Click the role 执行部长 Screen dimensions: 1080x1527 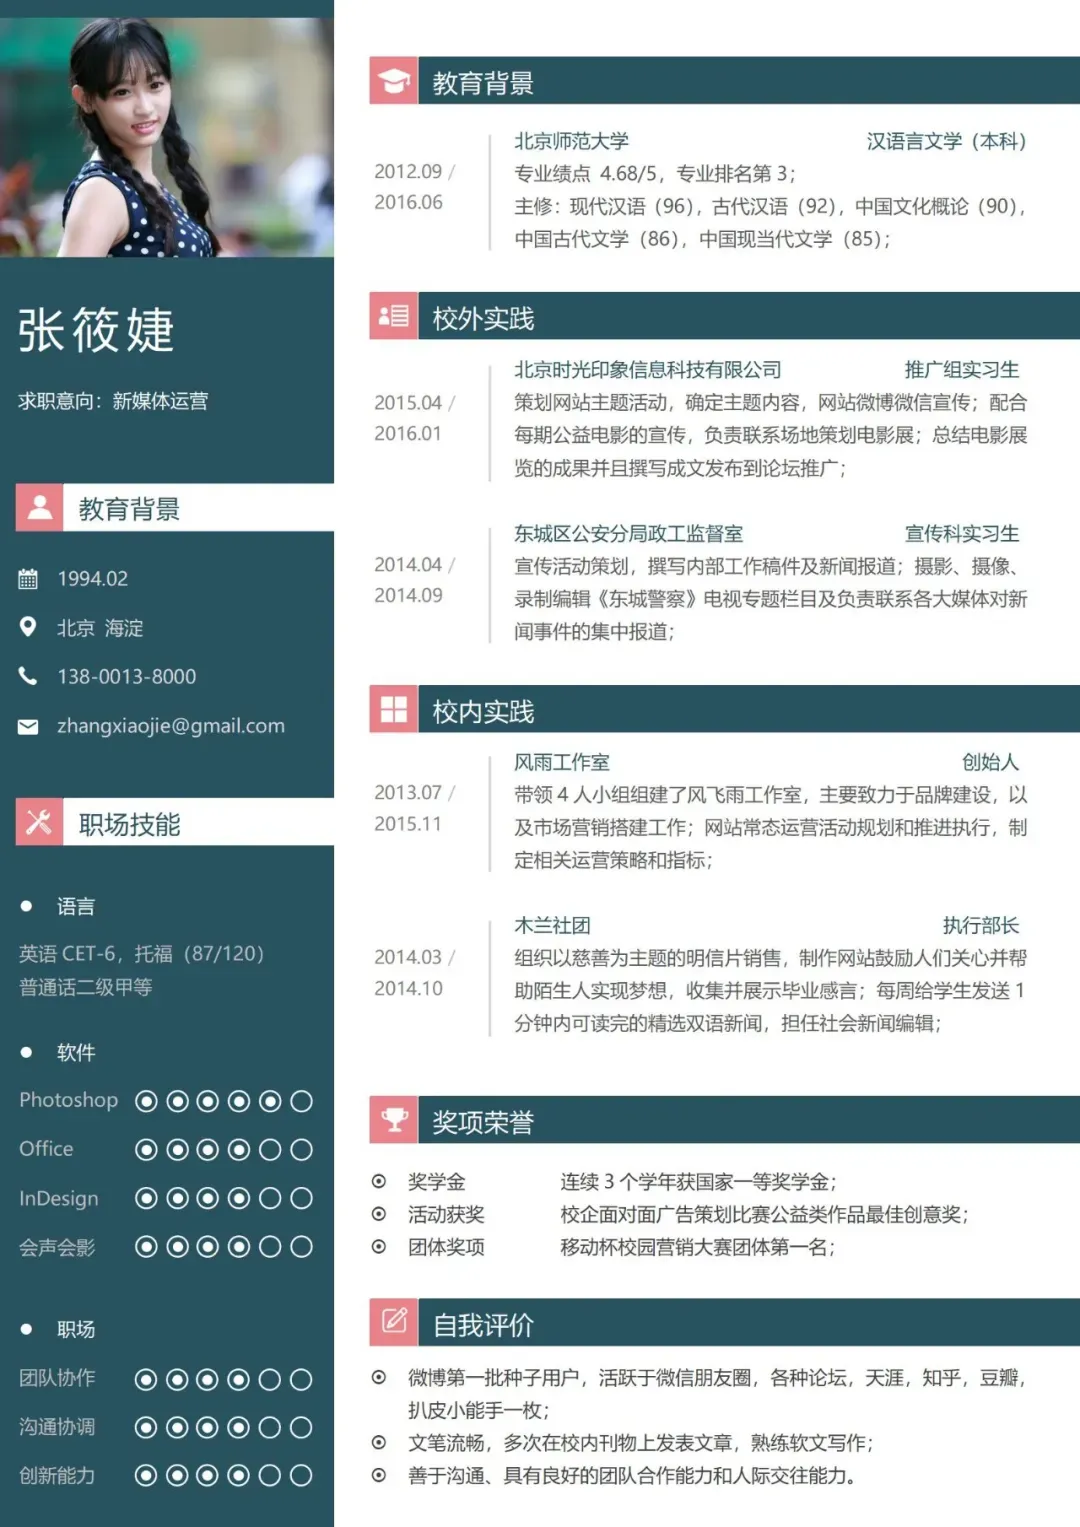980,926
